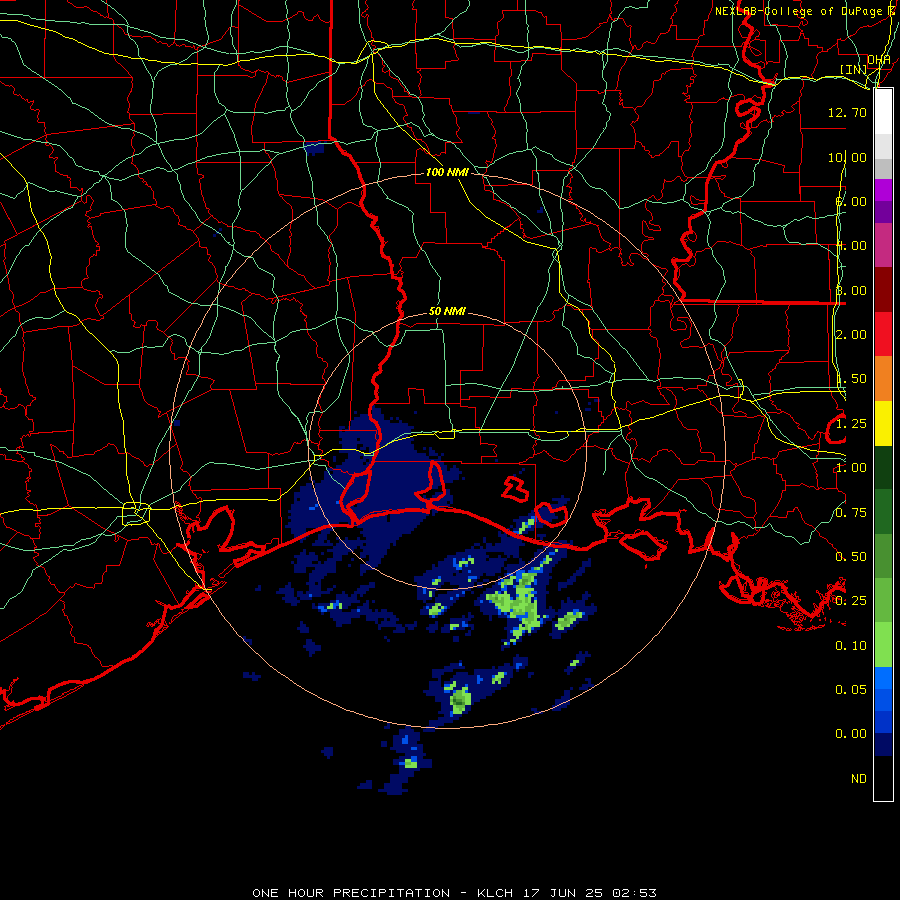Click the yellow swatch in the color legend
Viewport: 900px width, 900px height.
(x=883, y=423)
